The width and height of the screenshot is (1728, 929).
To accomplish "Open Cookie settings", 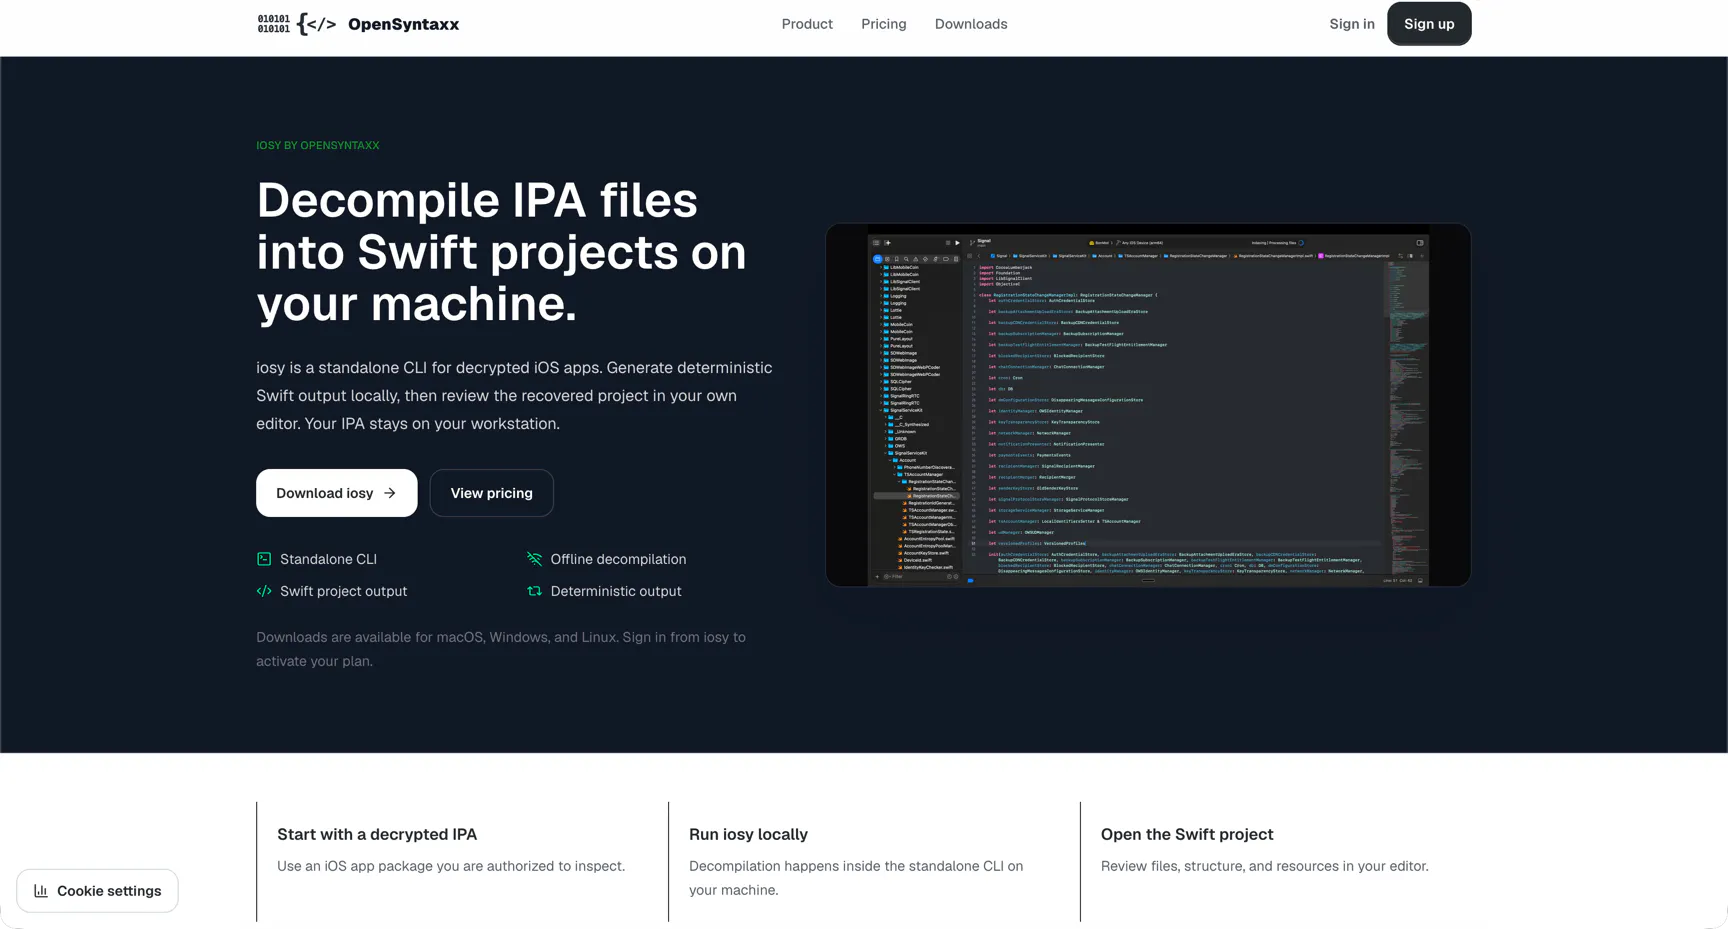I will tap(98, 891).
